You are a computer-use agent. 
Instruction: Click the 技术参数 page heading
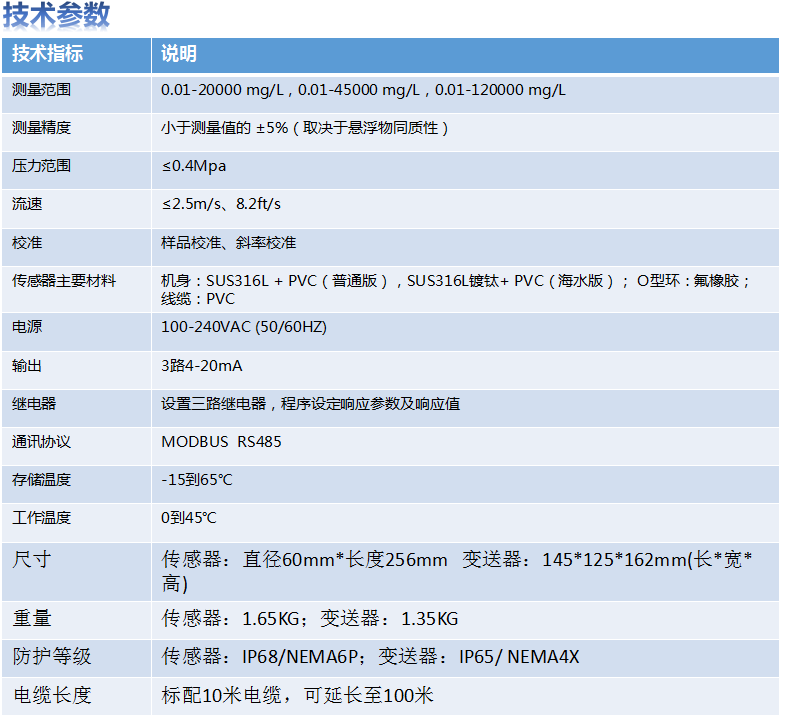coord(56,16)
